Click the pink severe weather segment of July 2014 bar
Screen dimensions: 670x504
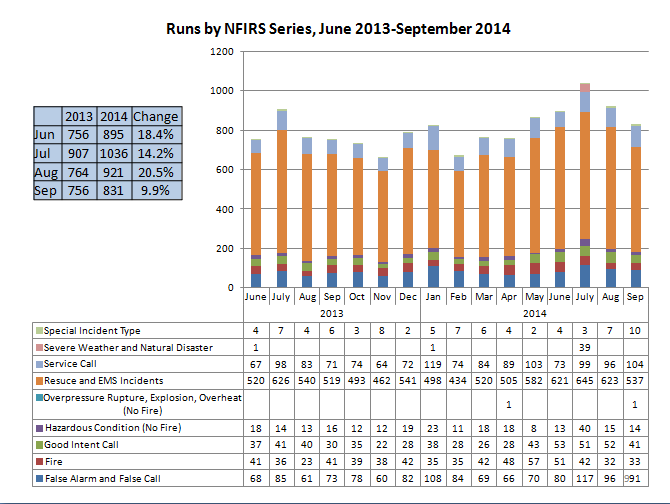(585, 88)
